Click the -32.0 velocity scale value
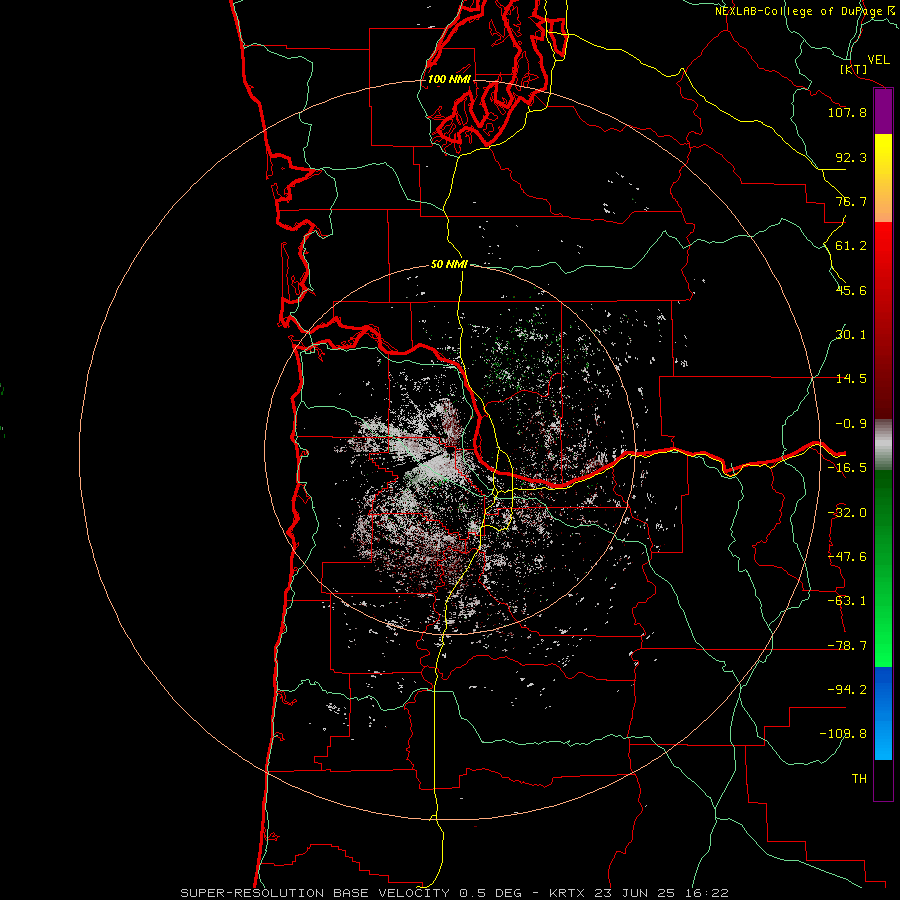Viewport: 900px width, 900px height. [847, 513]
